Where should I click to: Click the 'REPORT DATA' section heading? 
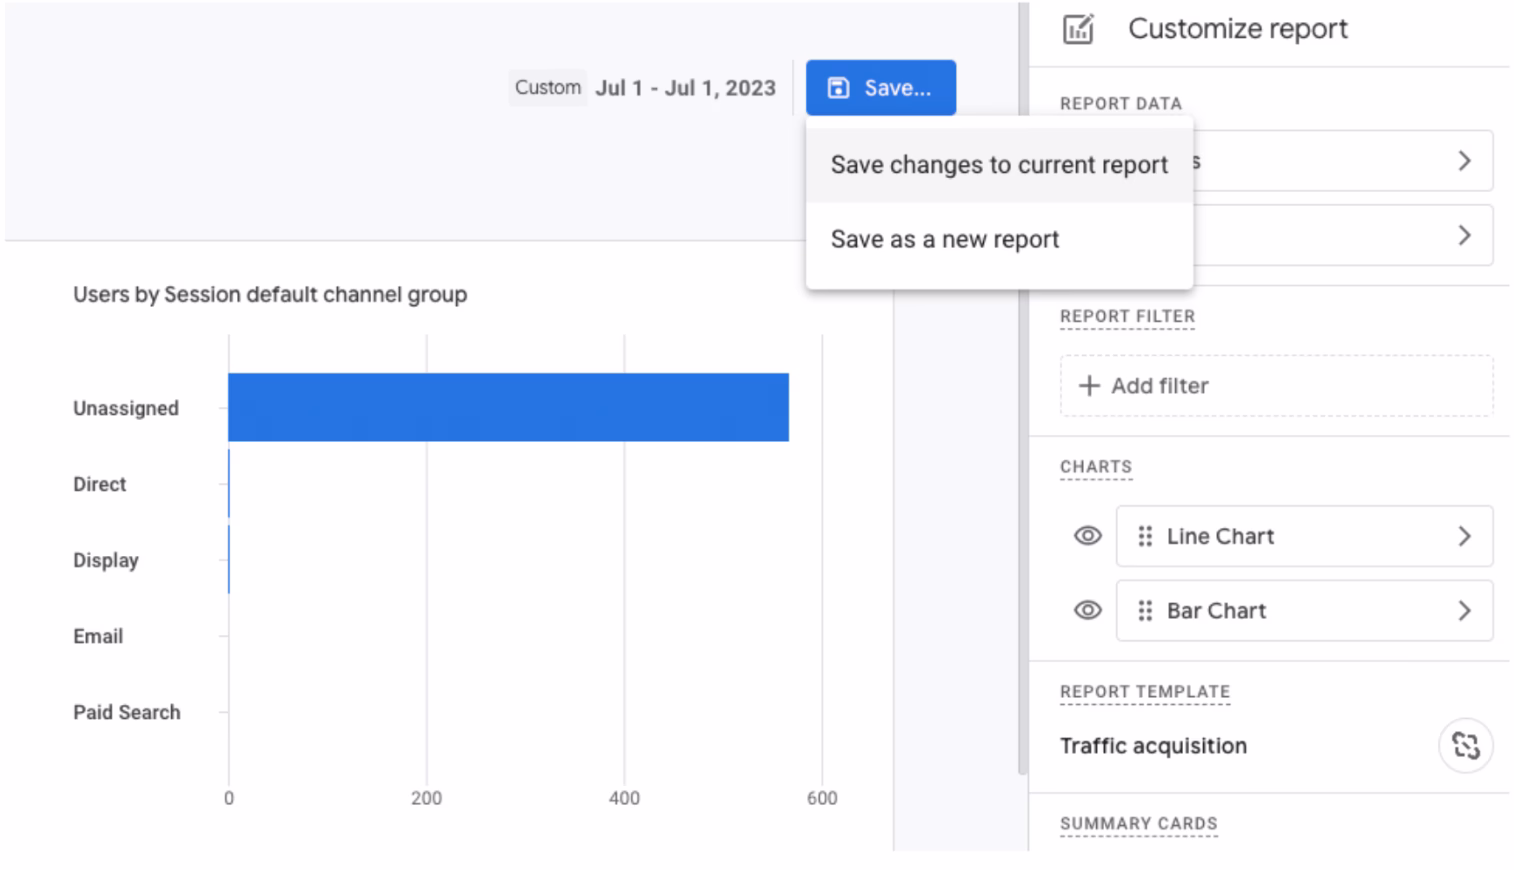point(1121,104)
